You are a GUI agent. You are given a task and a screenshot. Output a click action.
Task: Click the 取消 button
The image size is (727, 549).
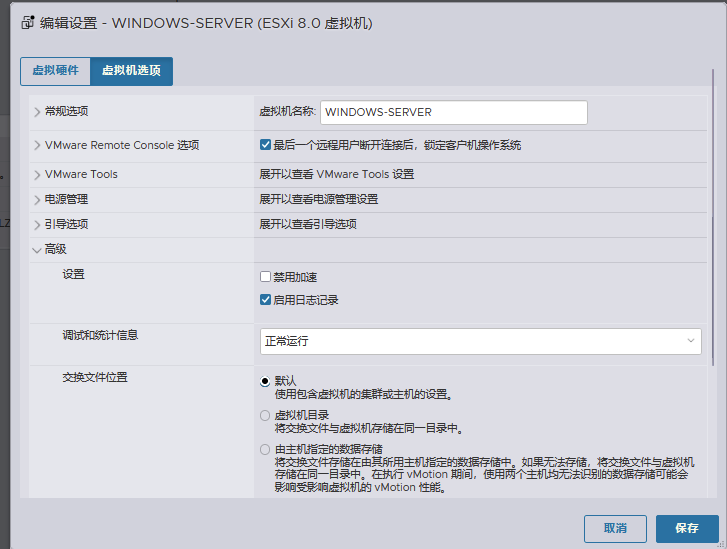(x=615, y=528)
